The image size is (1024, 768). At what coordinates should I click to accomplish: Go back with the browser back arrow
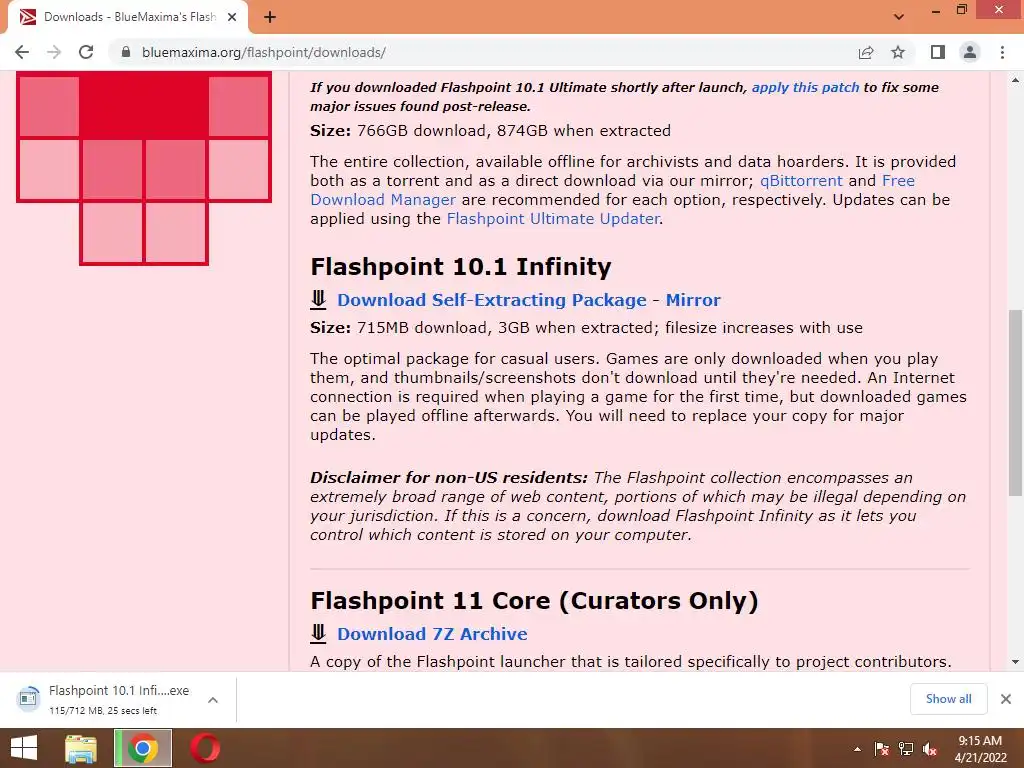click(22, 52)
